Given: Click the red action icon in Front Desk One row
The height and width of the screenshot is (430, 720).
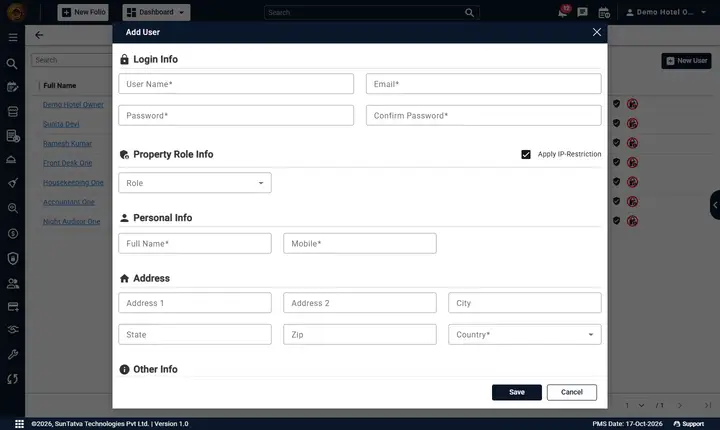Looking at the screenshot, I should pos(632,163).
